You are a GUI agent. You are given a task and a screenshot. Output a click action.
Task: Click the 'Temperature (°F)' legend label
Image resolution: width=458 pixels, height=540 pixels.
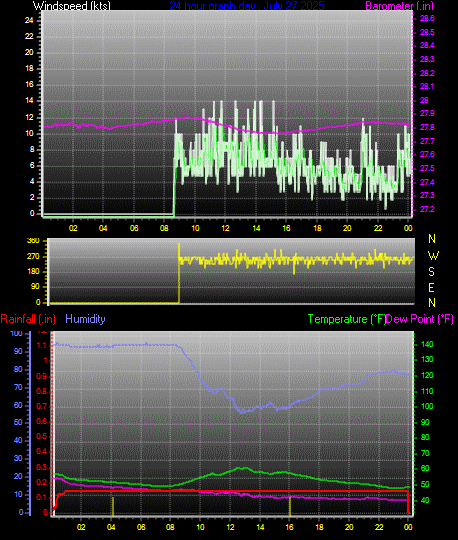pos(346,319)
